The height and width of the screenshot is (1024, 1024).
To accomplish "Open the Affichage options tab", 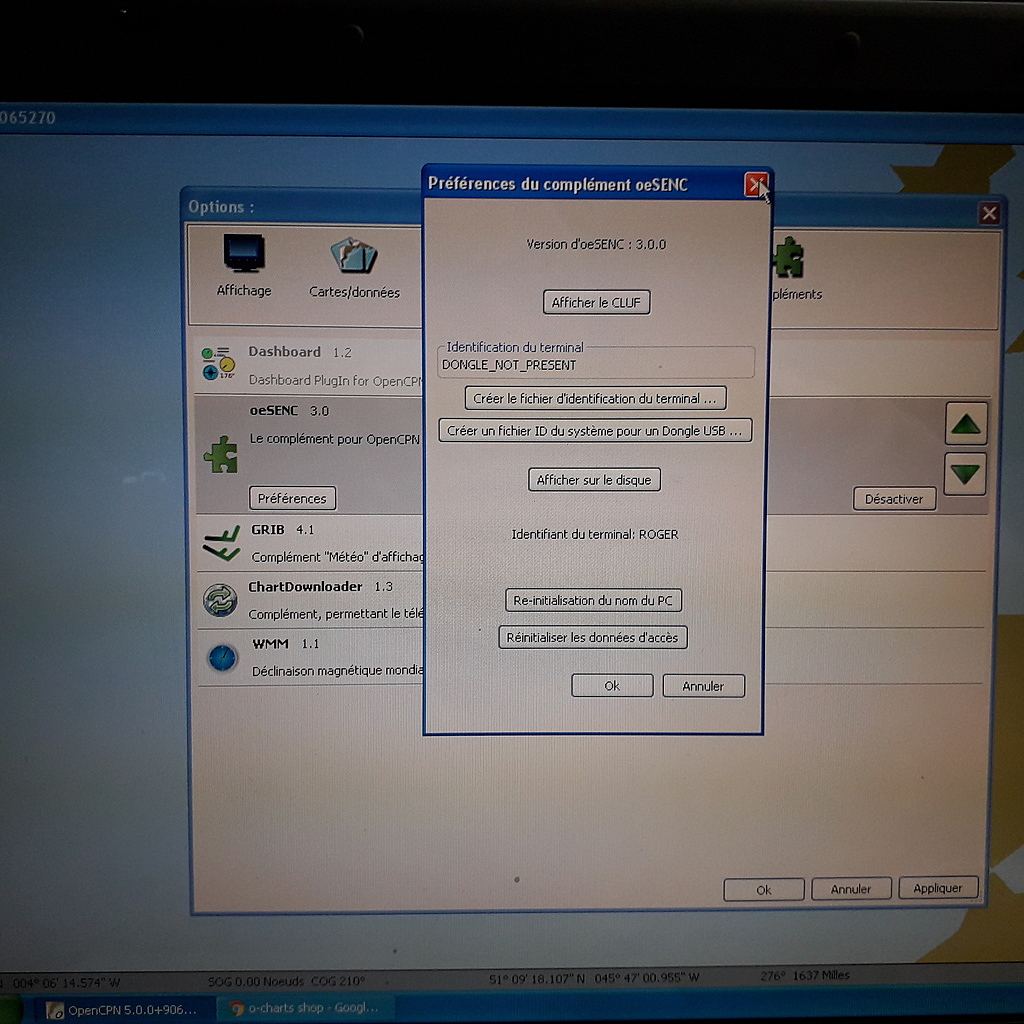I will pos(244,266).
